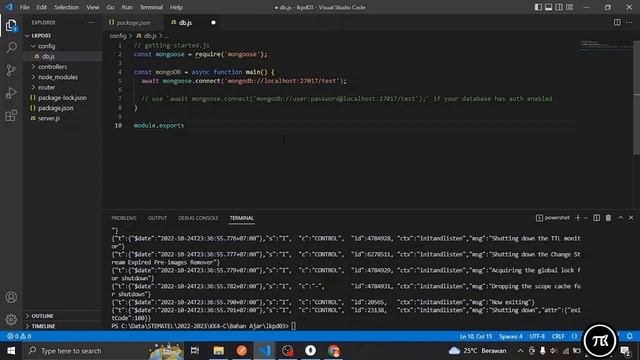
Task: Collapse the LKPD03 root folder
Action: pos(62,36)
